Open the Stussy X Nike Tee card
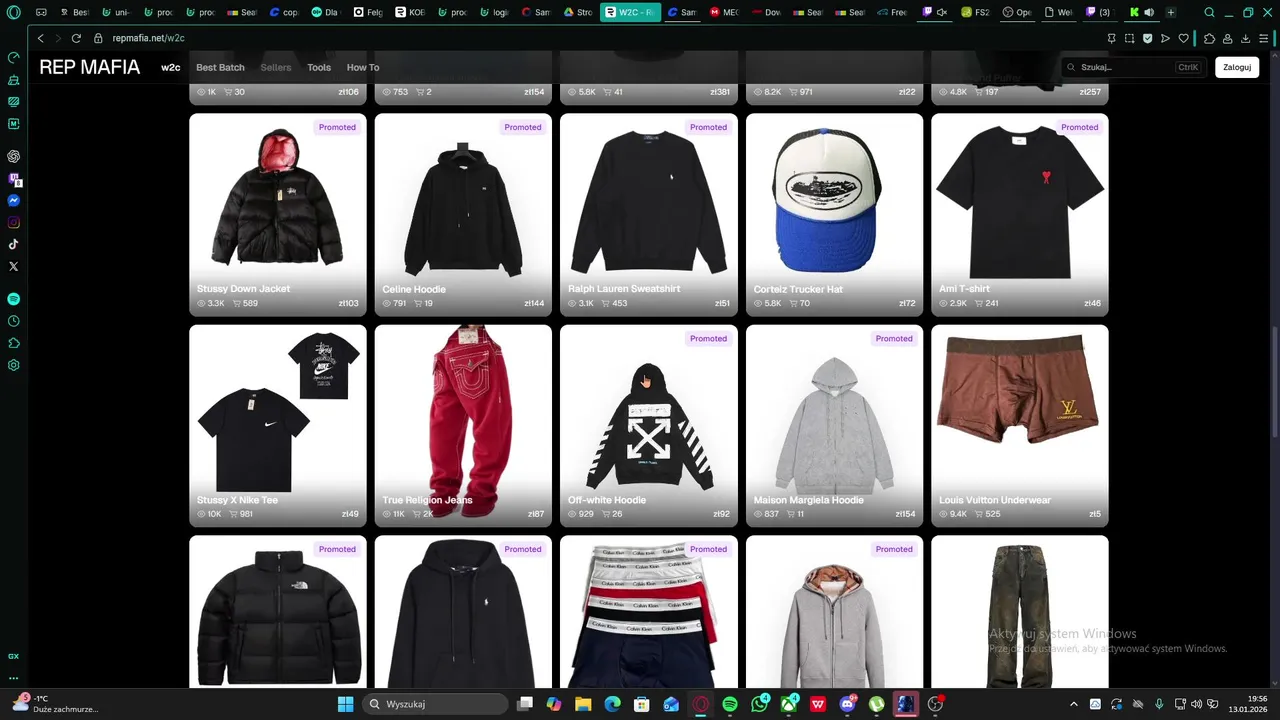1280x720 pixels. [278, 426]
